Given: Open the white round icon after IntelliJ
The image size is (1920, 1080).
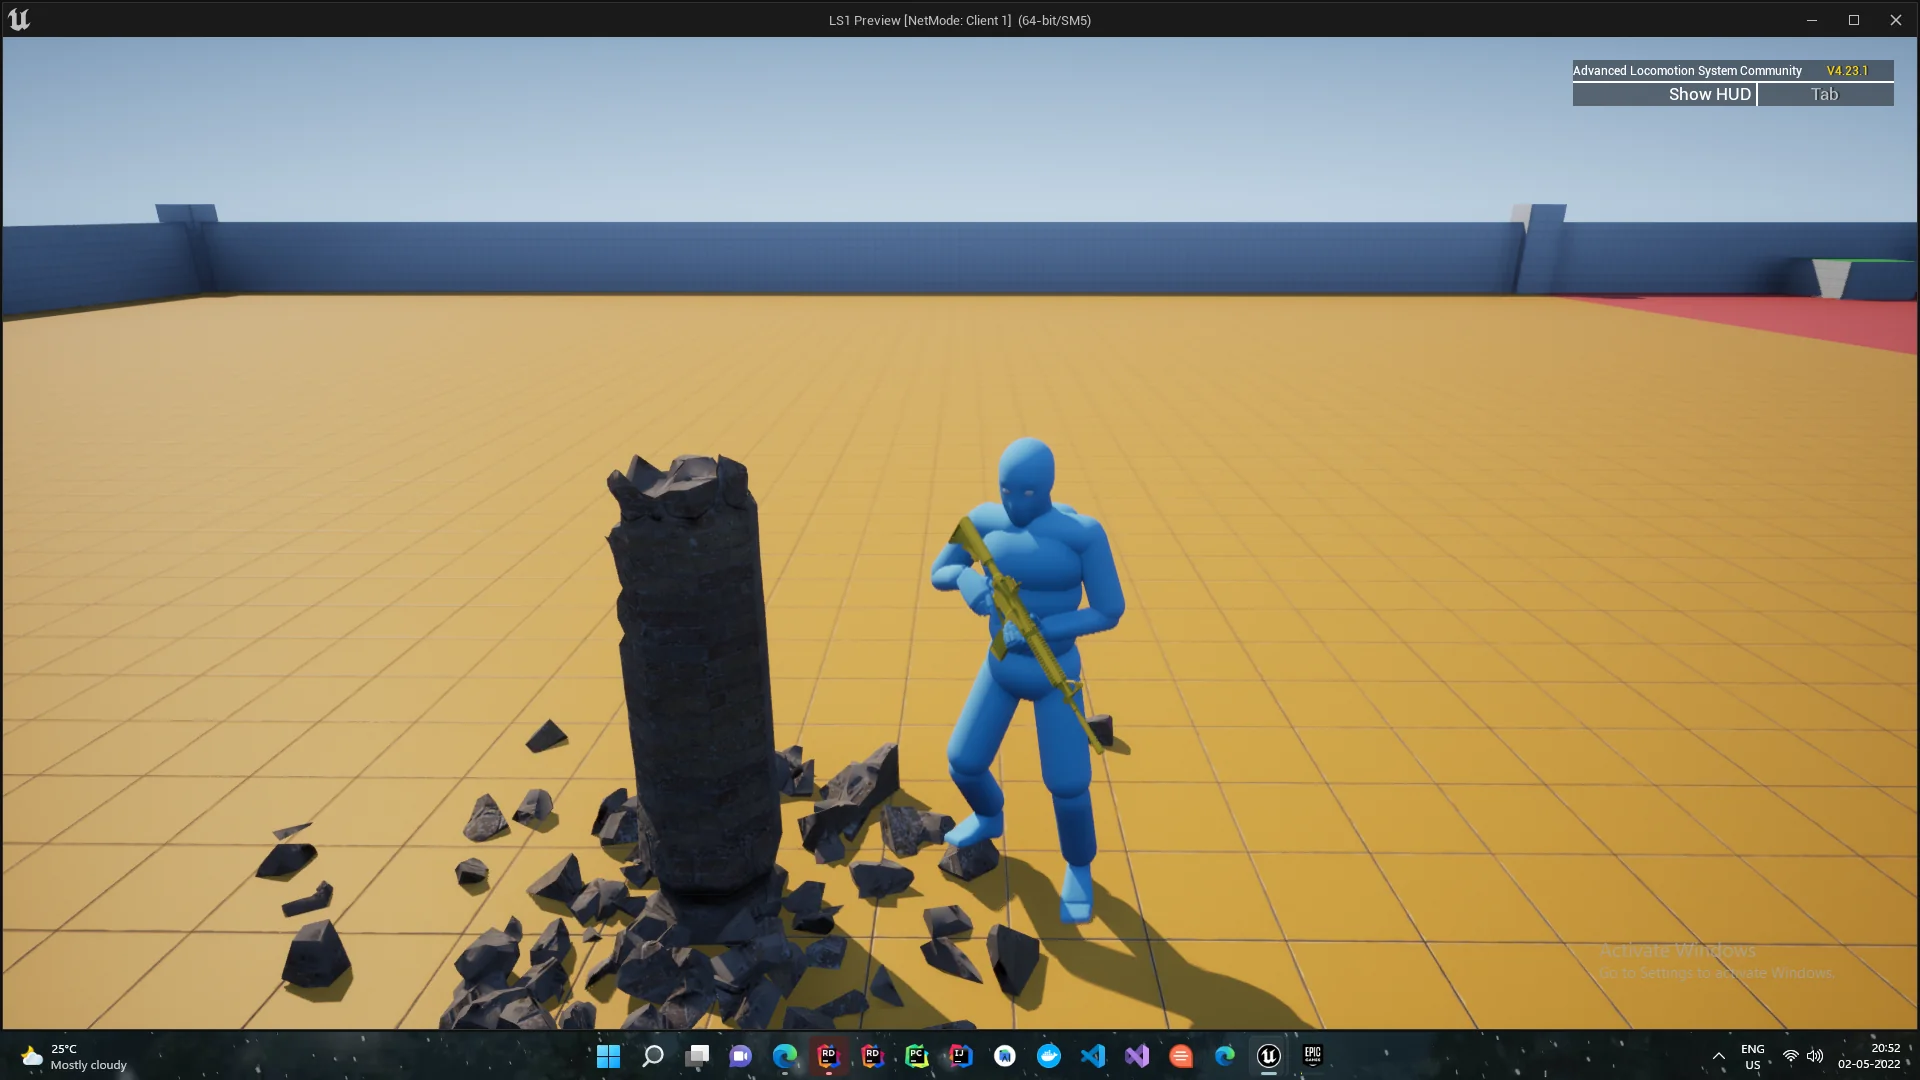Looking at the screenshot, I should pyautogui.click(x=1005, y=1056).
